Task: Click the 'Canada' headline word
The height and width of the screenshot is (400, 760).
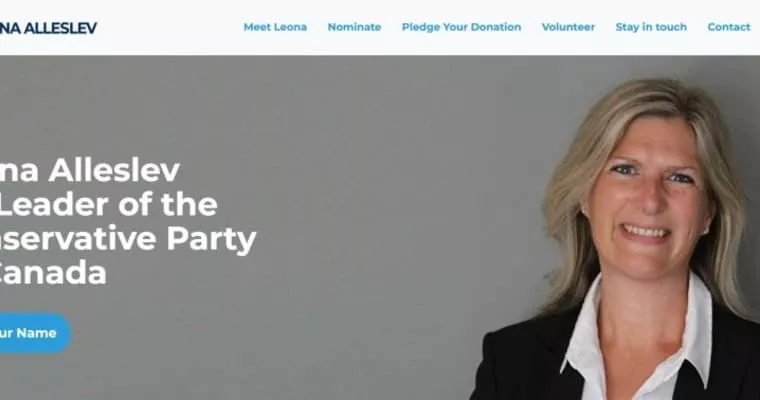Action: (53, 272)
